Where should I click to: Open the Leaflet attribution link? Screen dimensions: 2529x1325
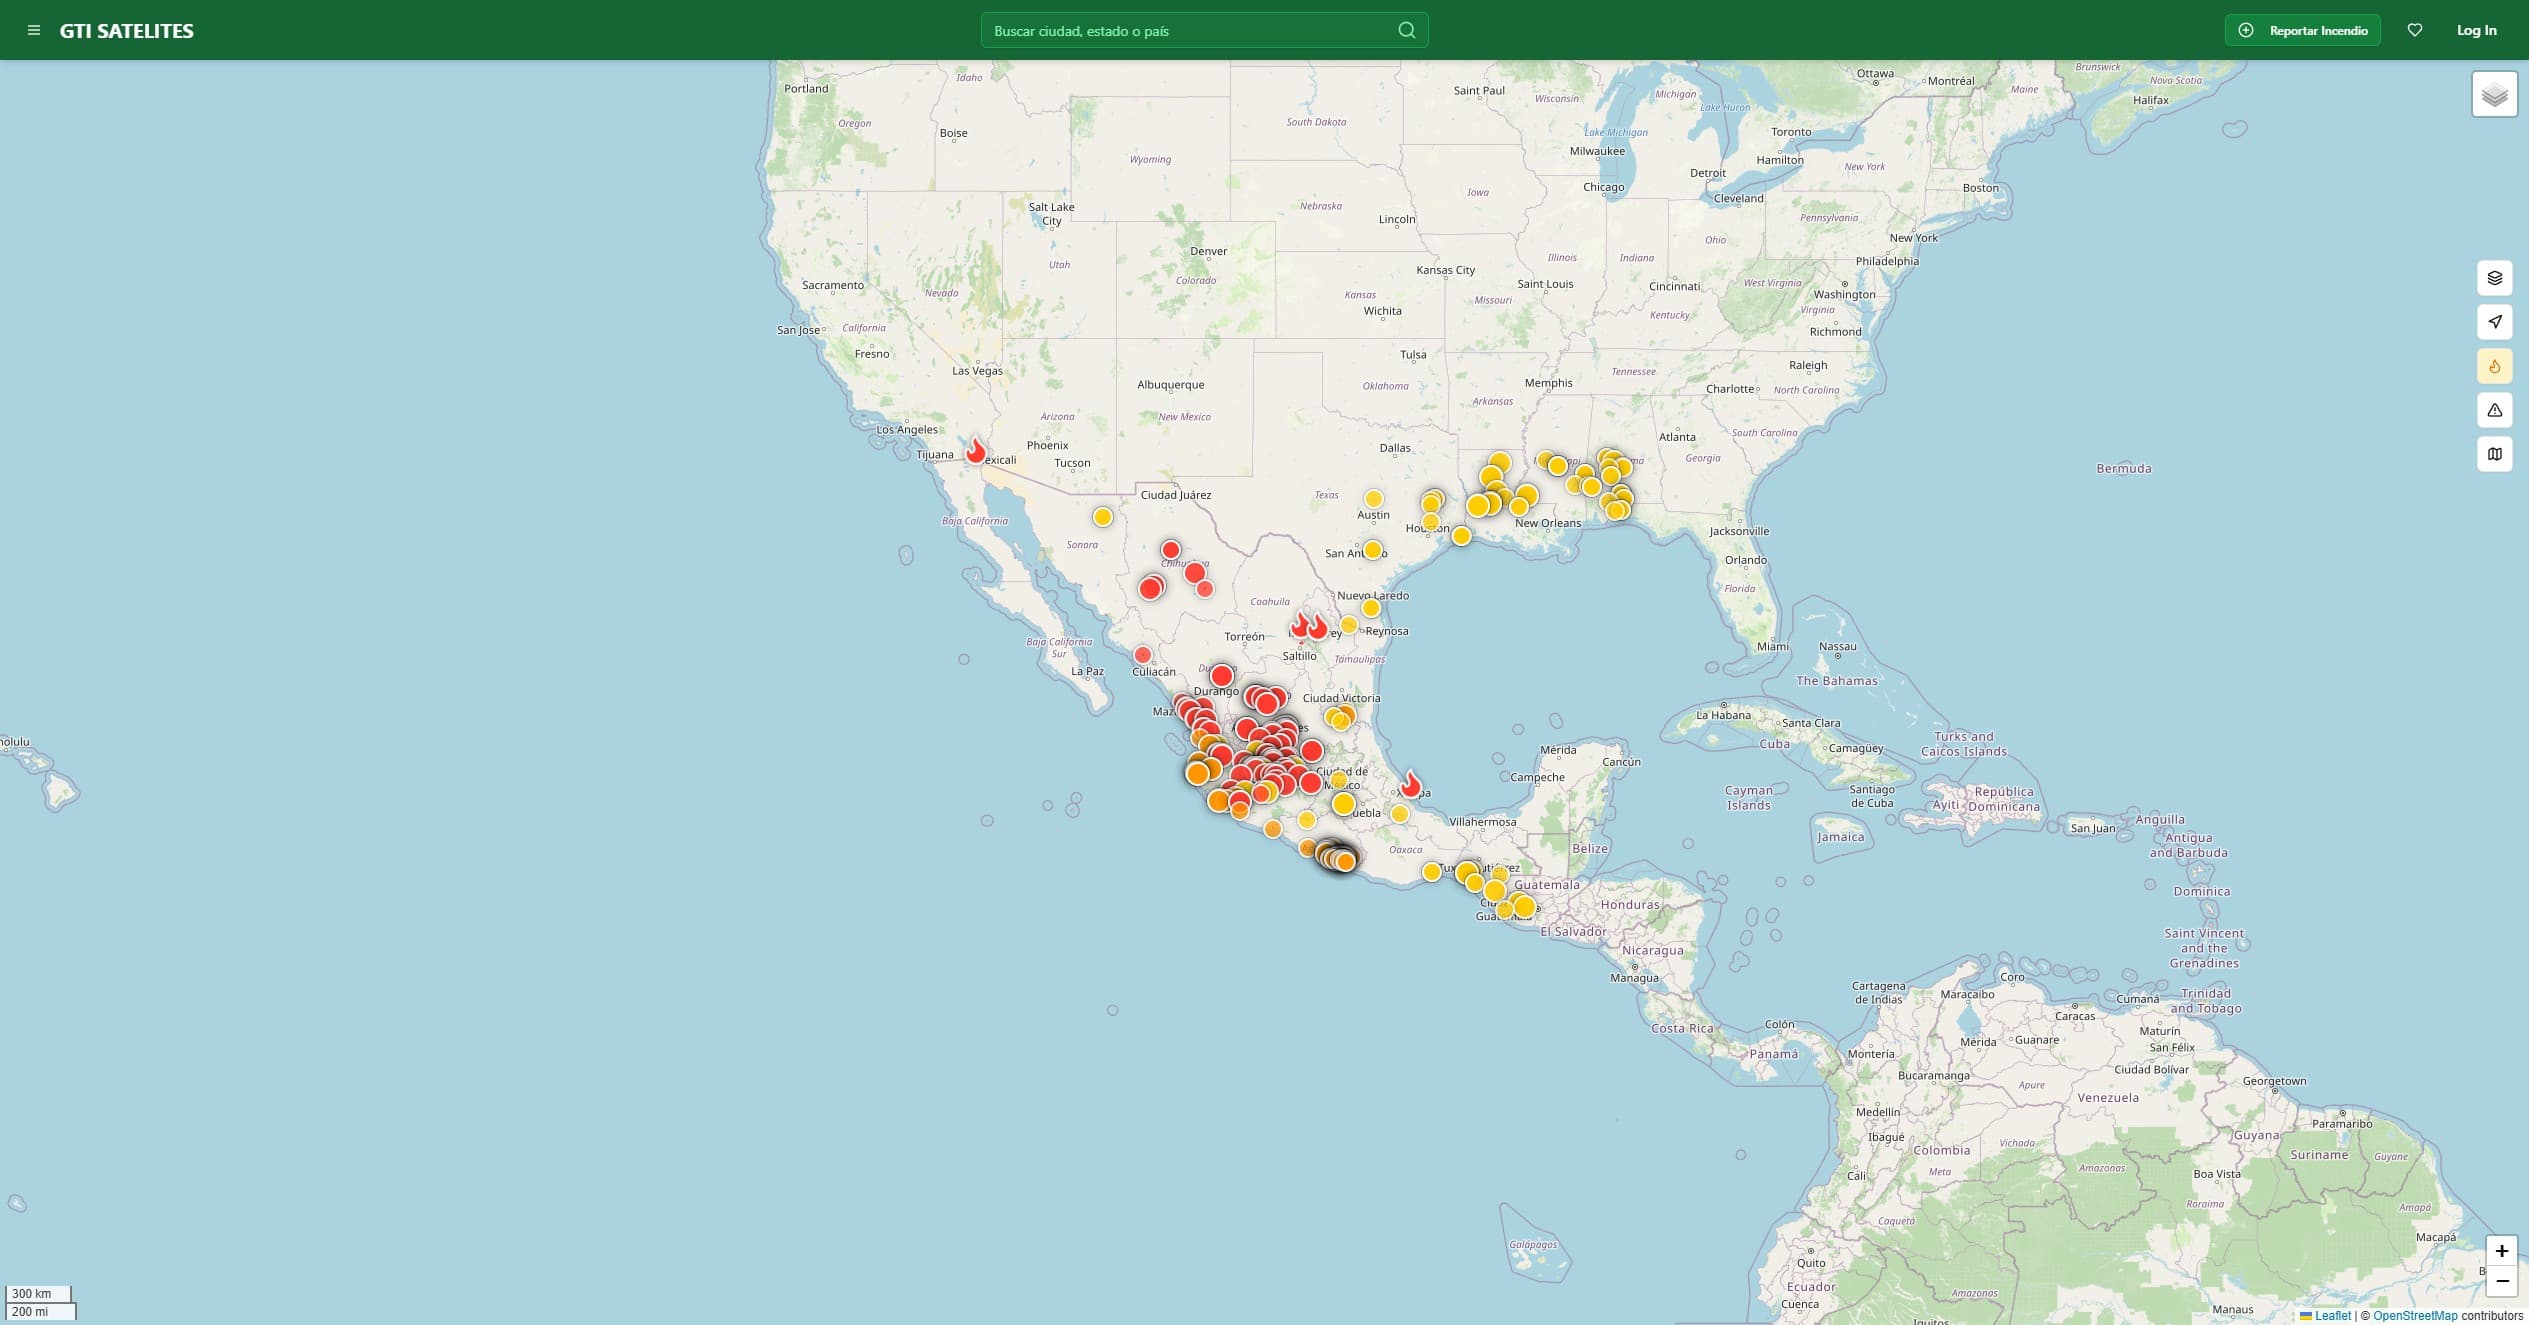click(2332, 1316)
